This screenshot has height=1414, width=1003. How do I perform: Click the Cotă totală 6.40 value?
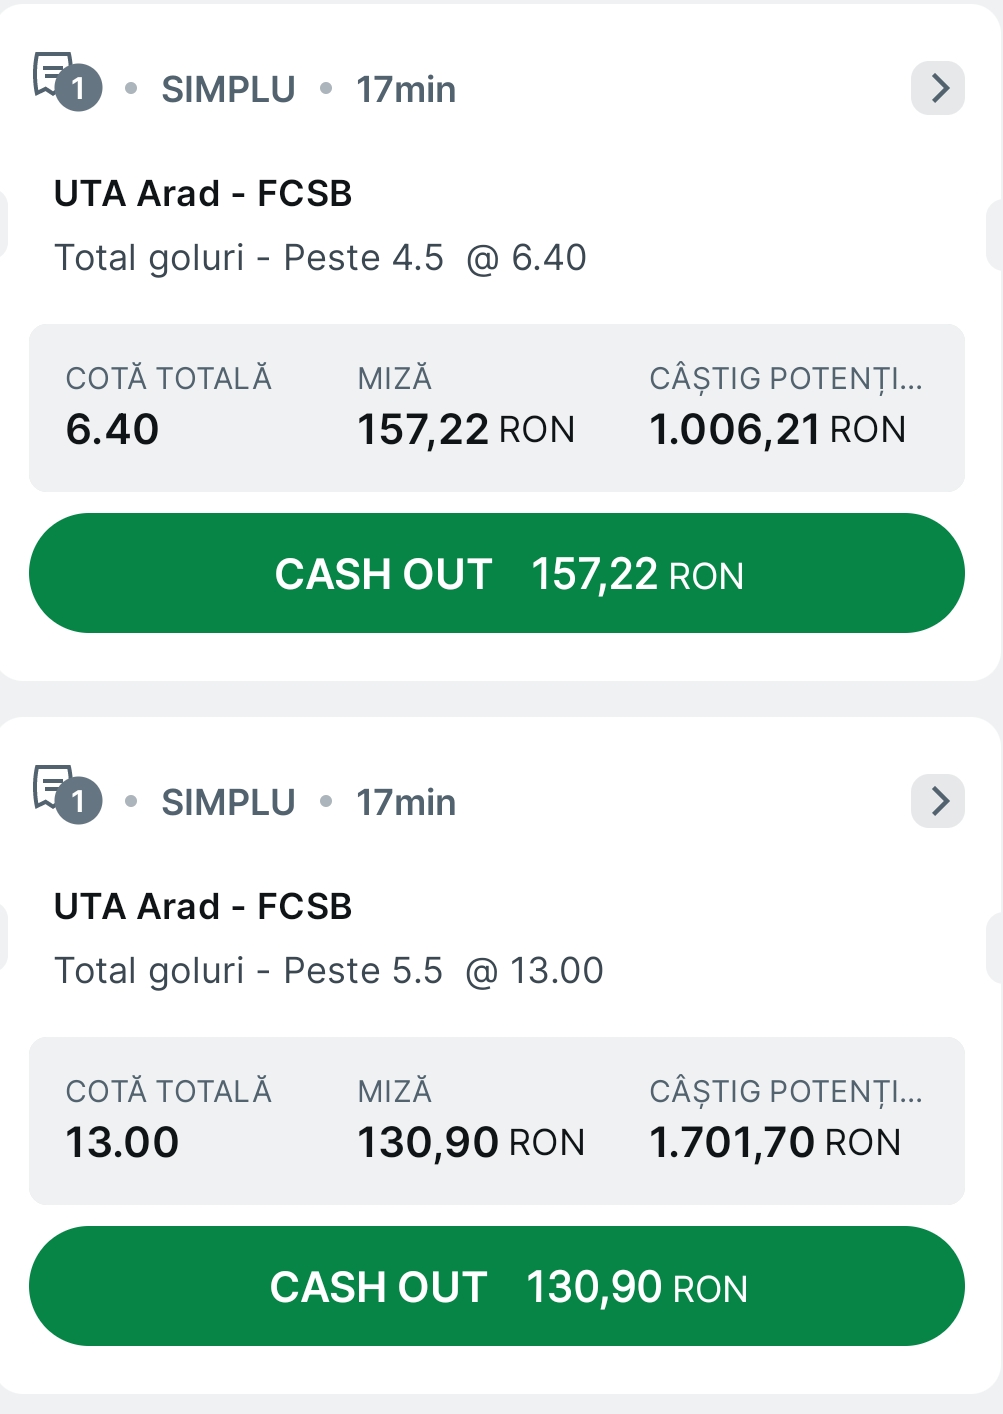click(x=112, y=430)
